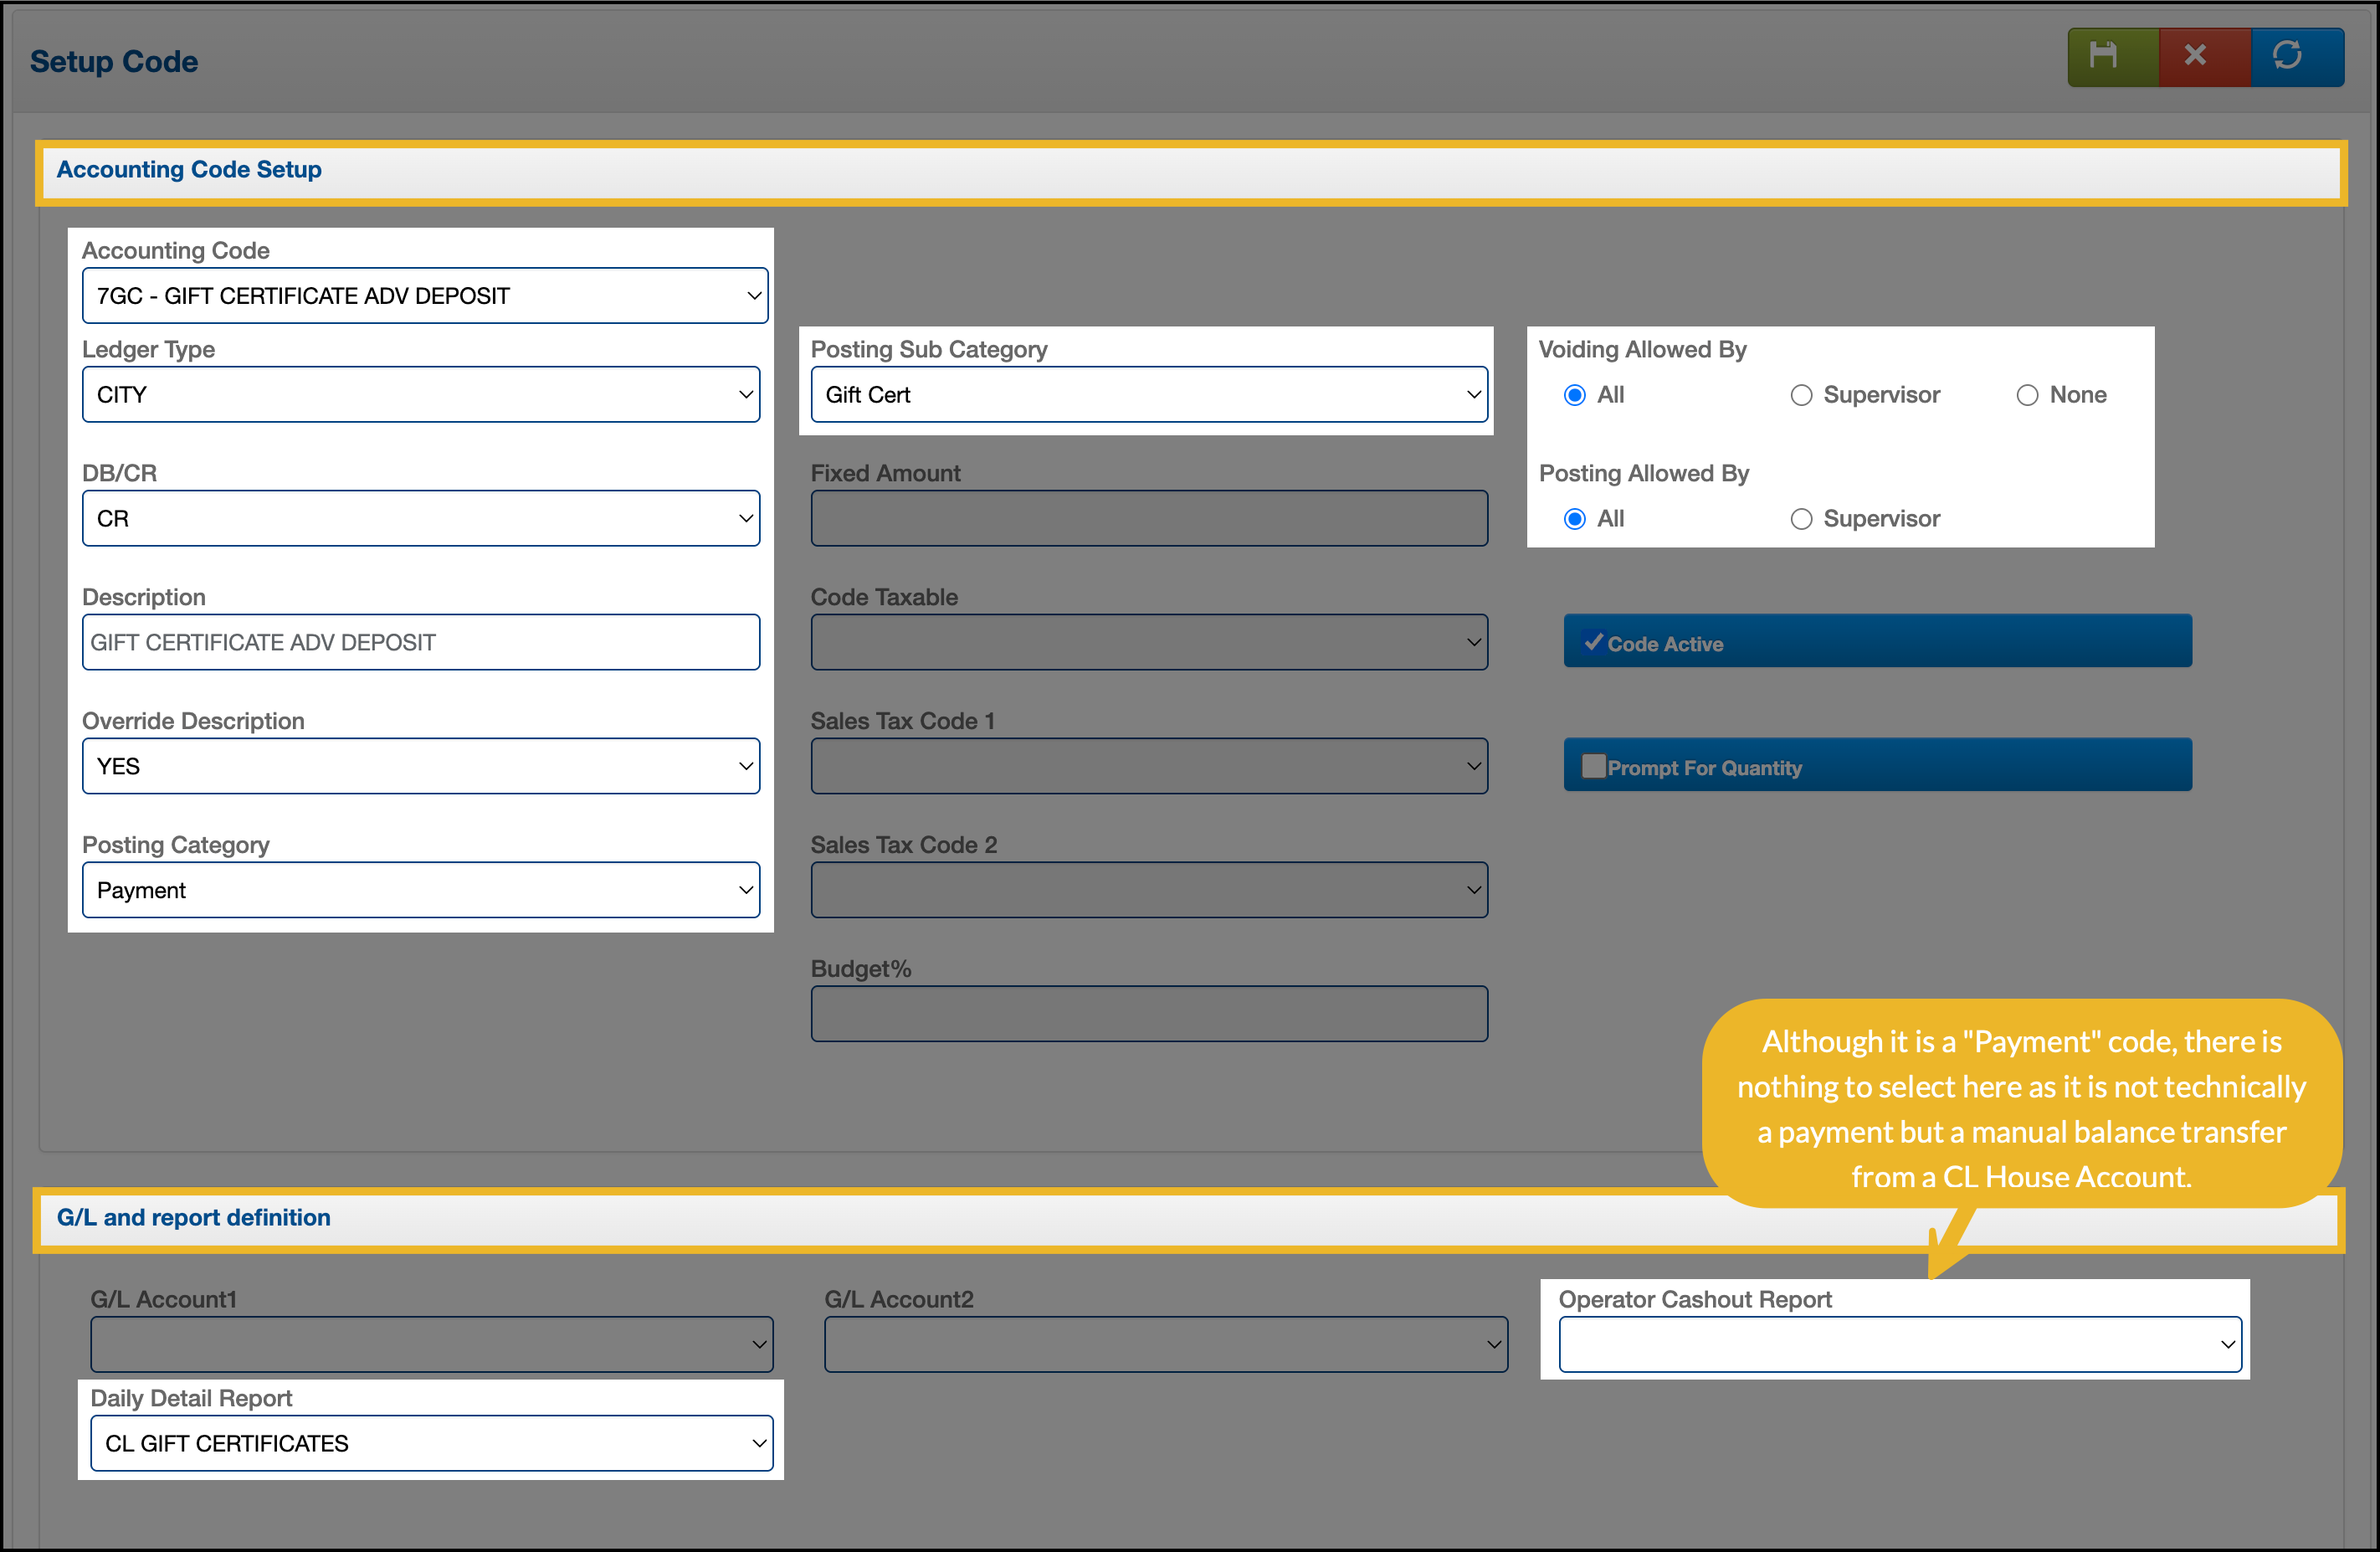Screen dimensions: 2380x1552
Task: Open Posting Sub Category dropdown
Action: tap(1149, 395)
